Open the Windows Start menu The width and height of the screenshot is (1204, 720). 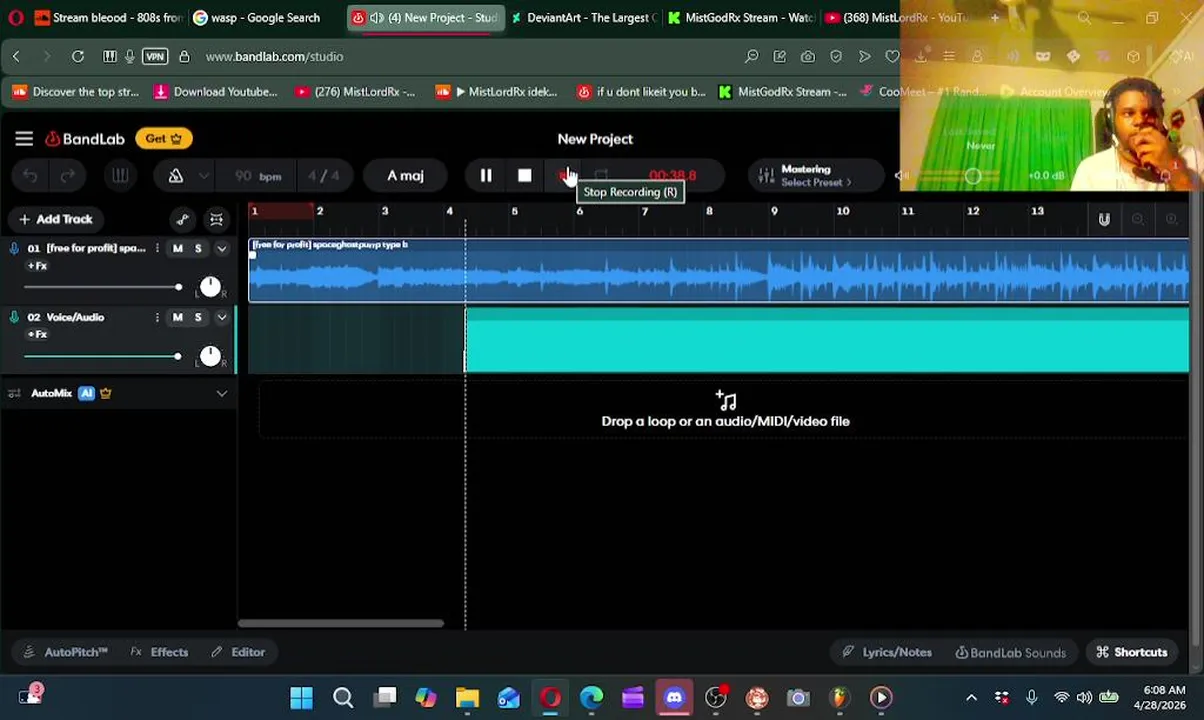coord(301,697)
